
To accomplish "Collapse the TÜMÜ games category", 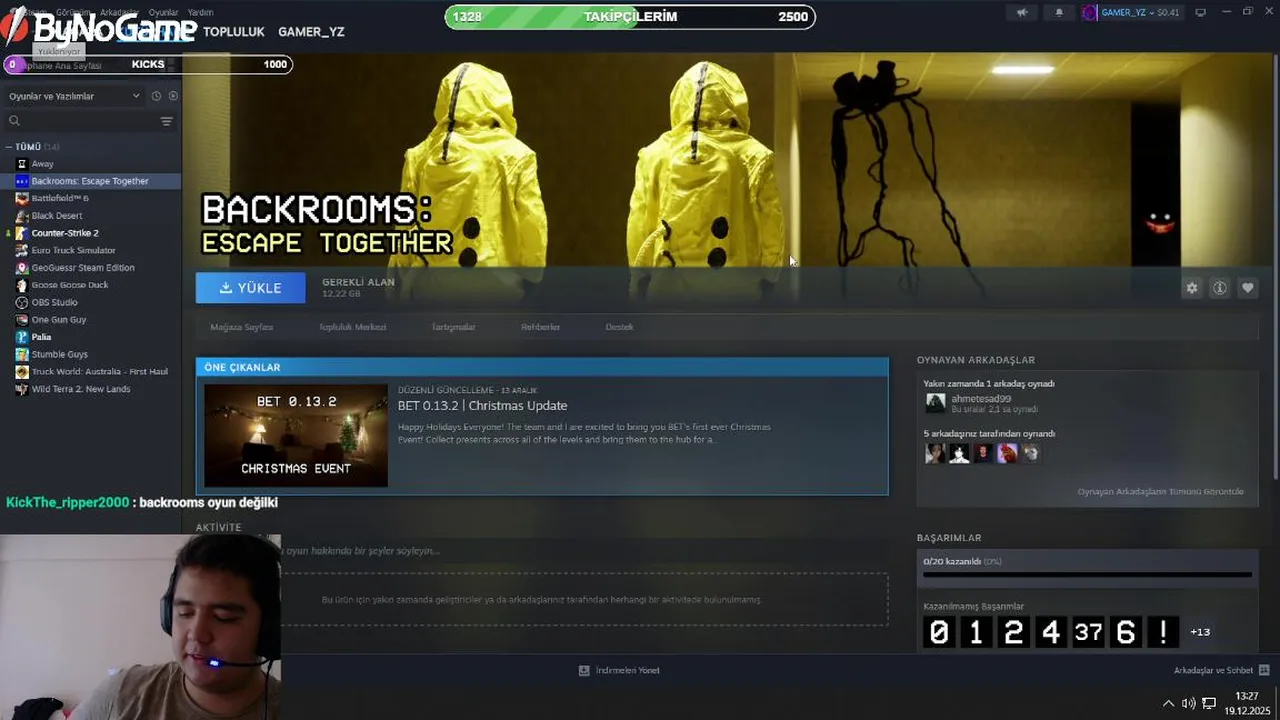I will point(8,147).
